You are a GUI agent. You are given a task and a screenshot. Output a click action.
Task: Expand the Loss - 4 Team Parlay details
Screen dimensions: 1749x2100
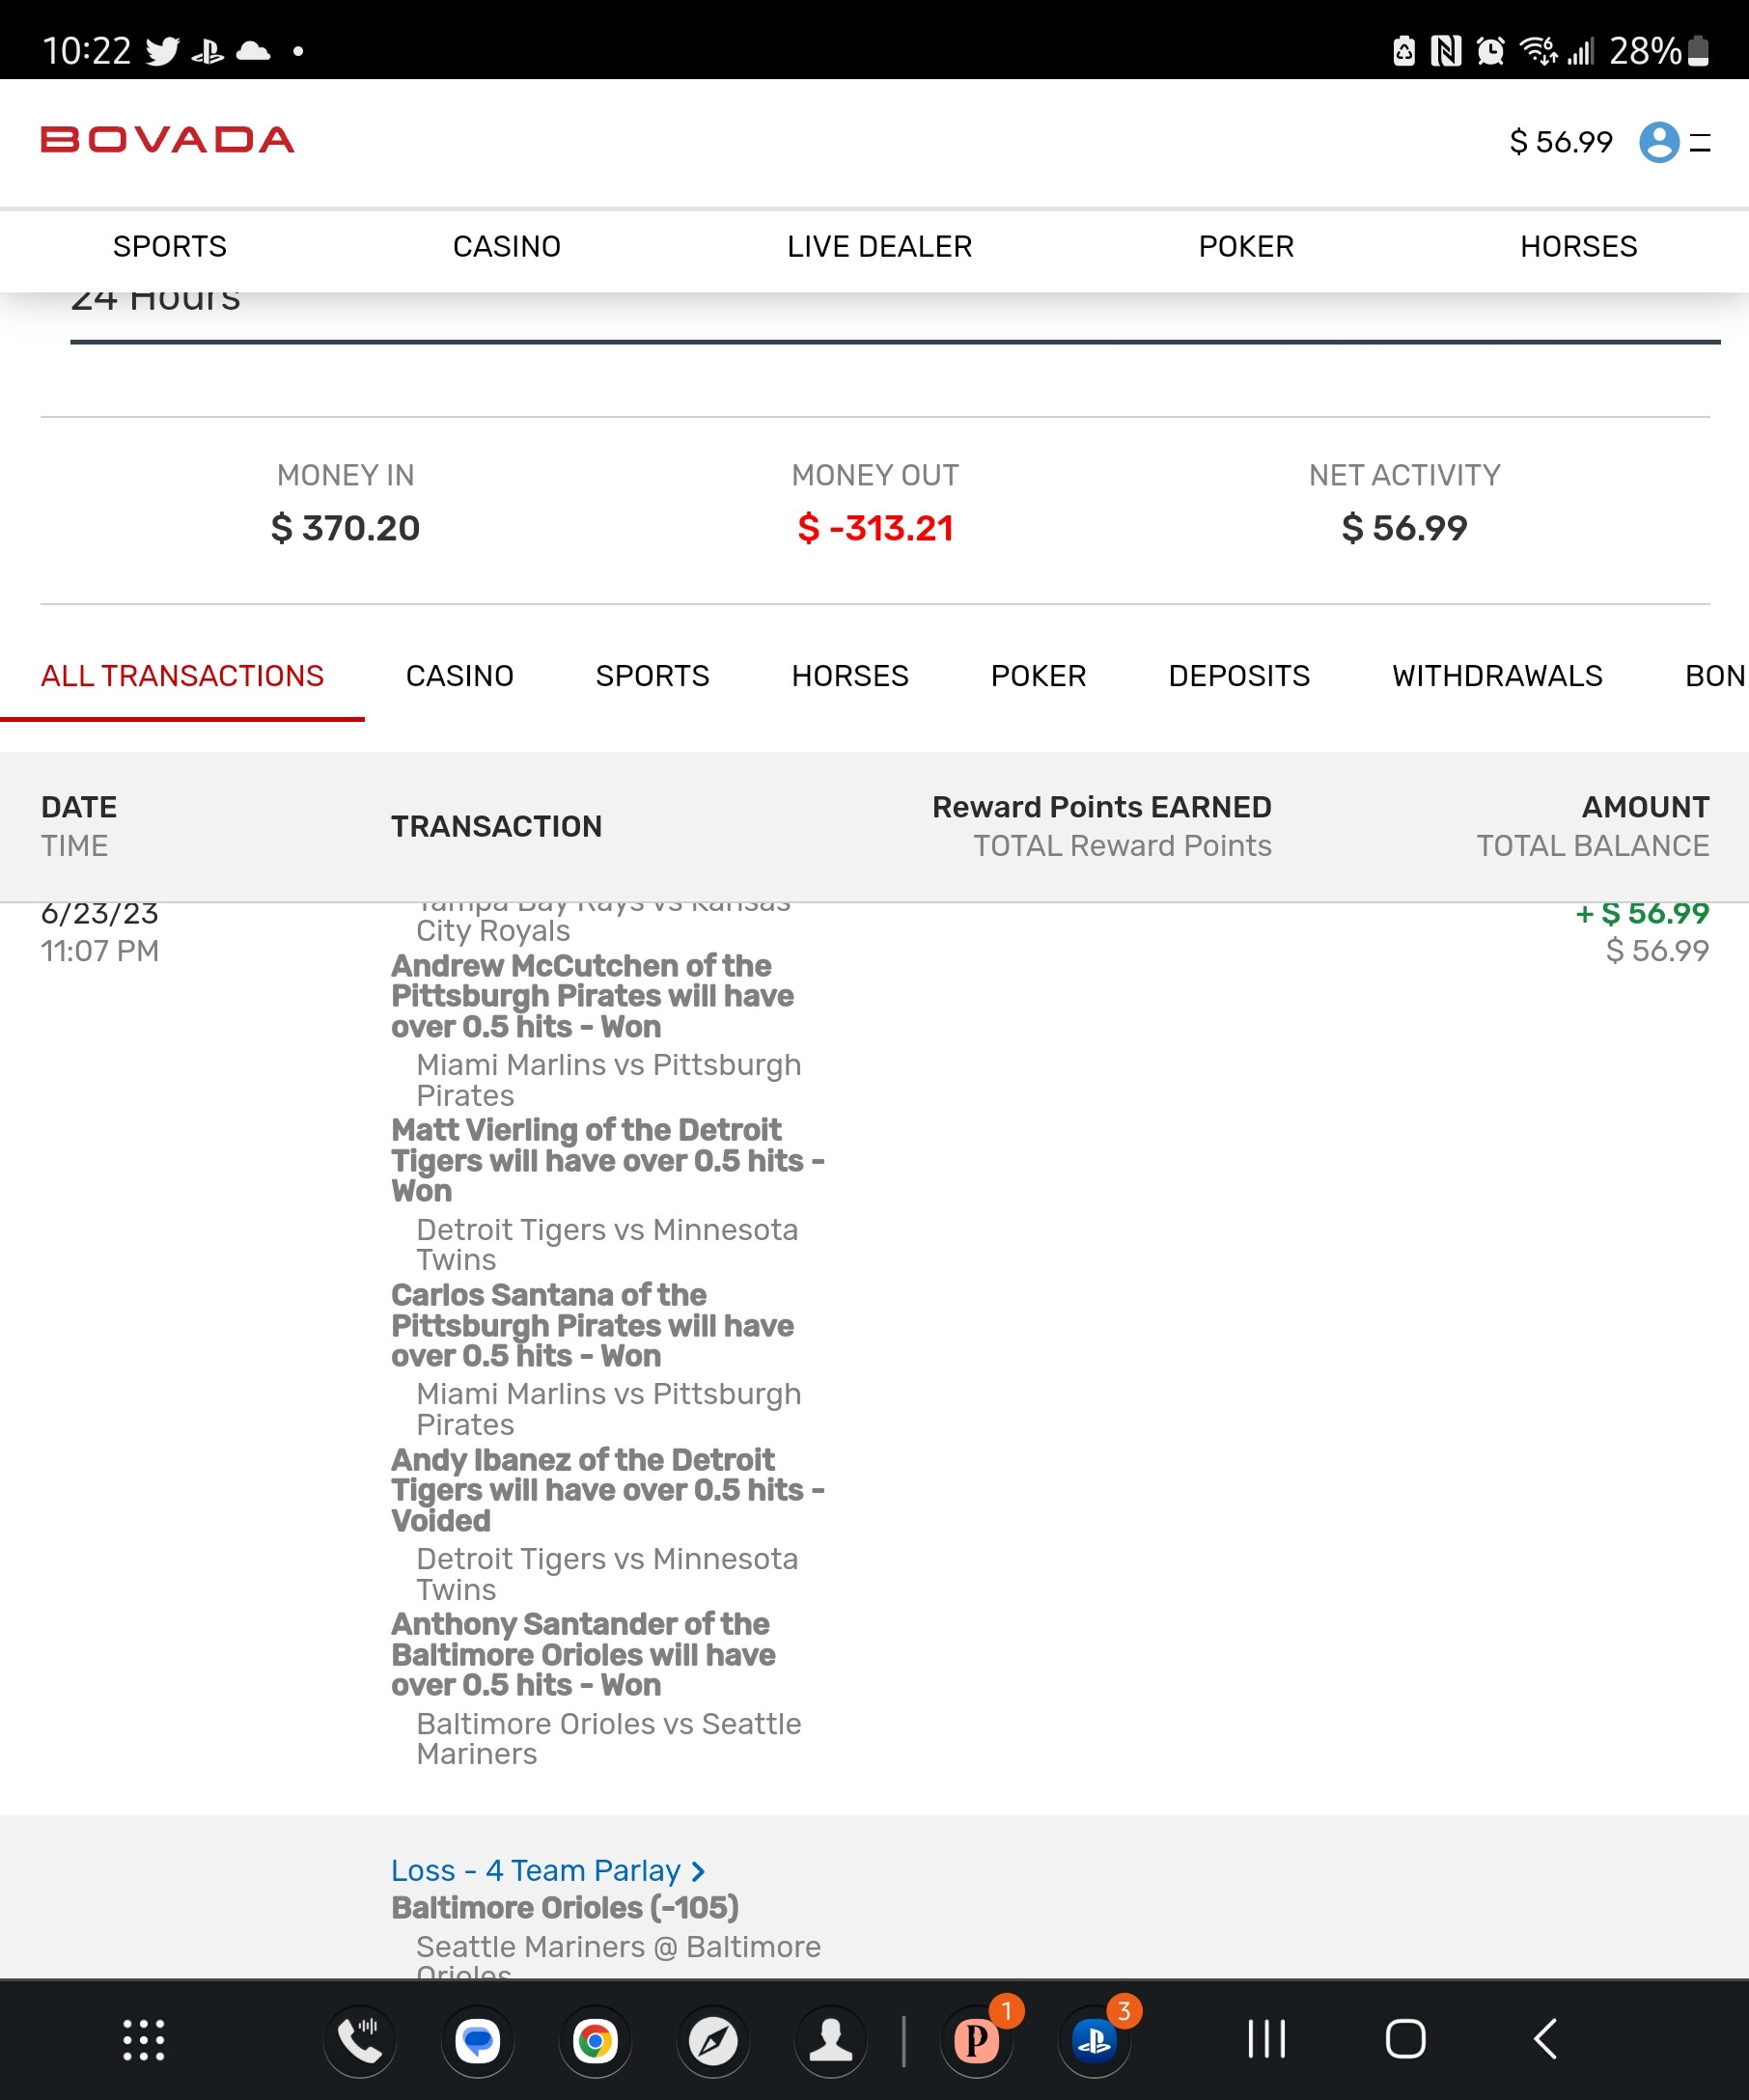point(548,1870)
